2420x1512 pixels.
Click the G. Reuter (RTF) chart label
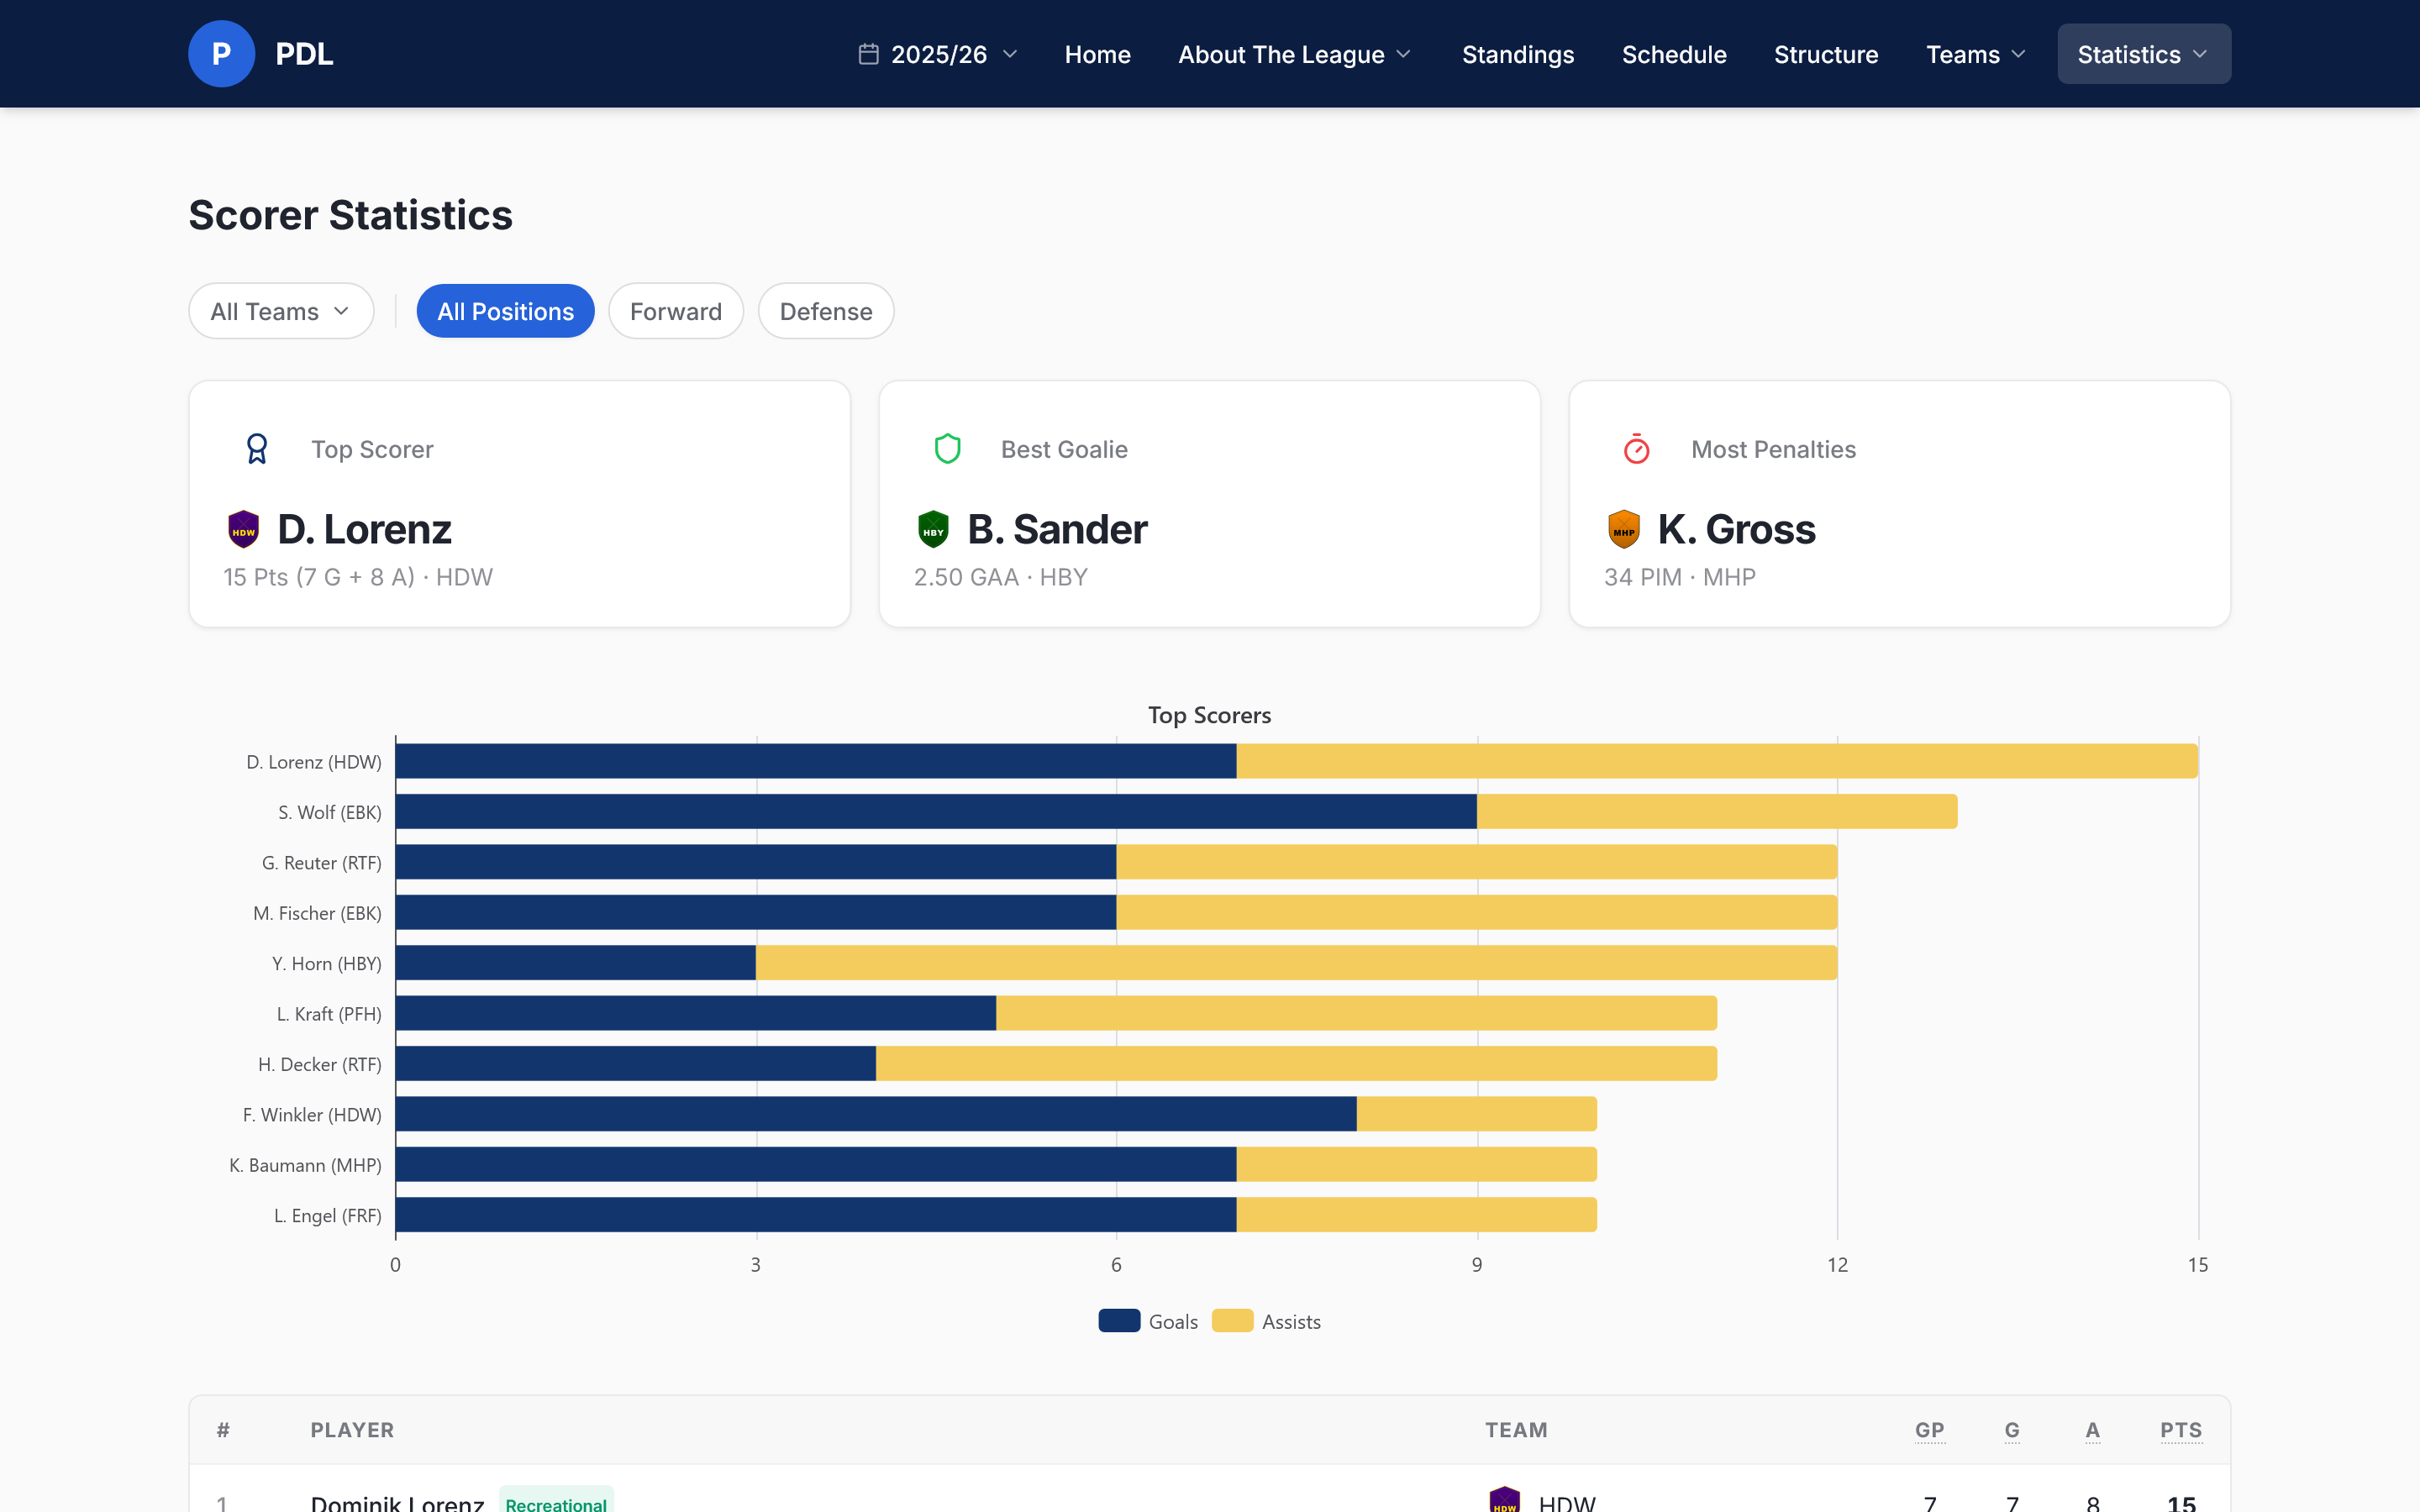pos(321,862)
